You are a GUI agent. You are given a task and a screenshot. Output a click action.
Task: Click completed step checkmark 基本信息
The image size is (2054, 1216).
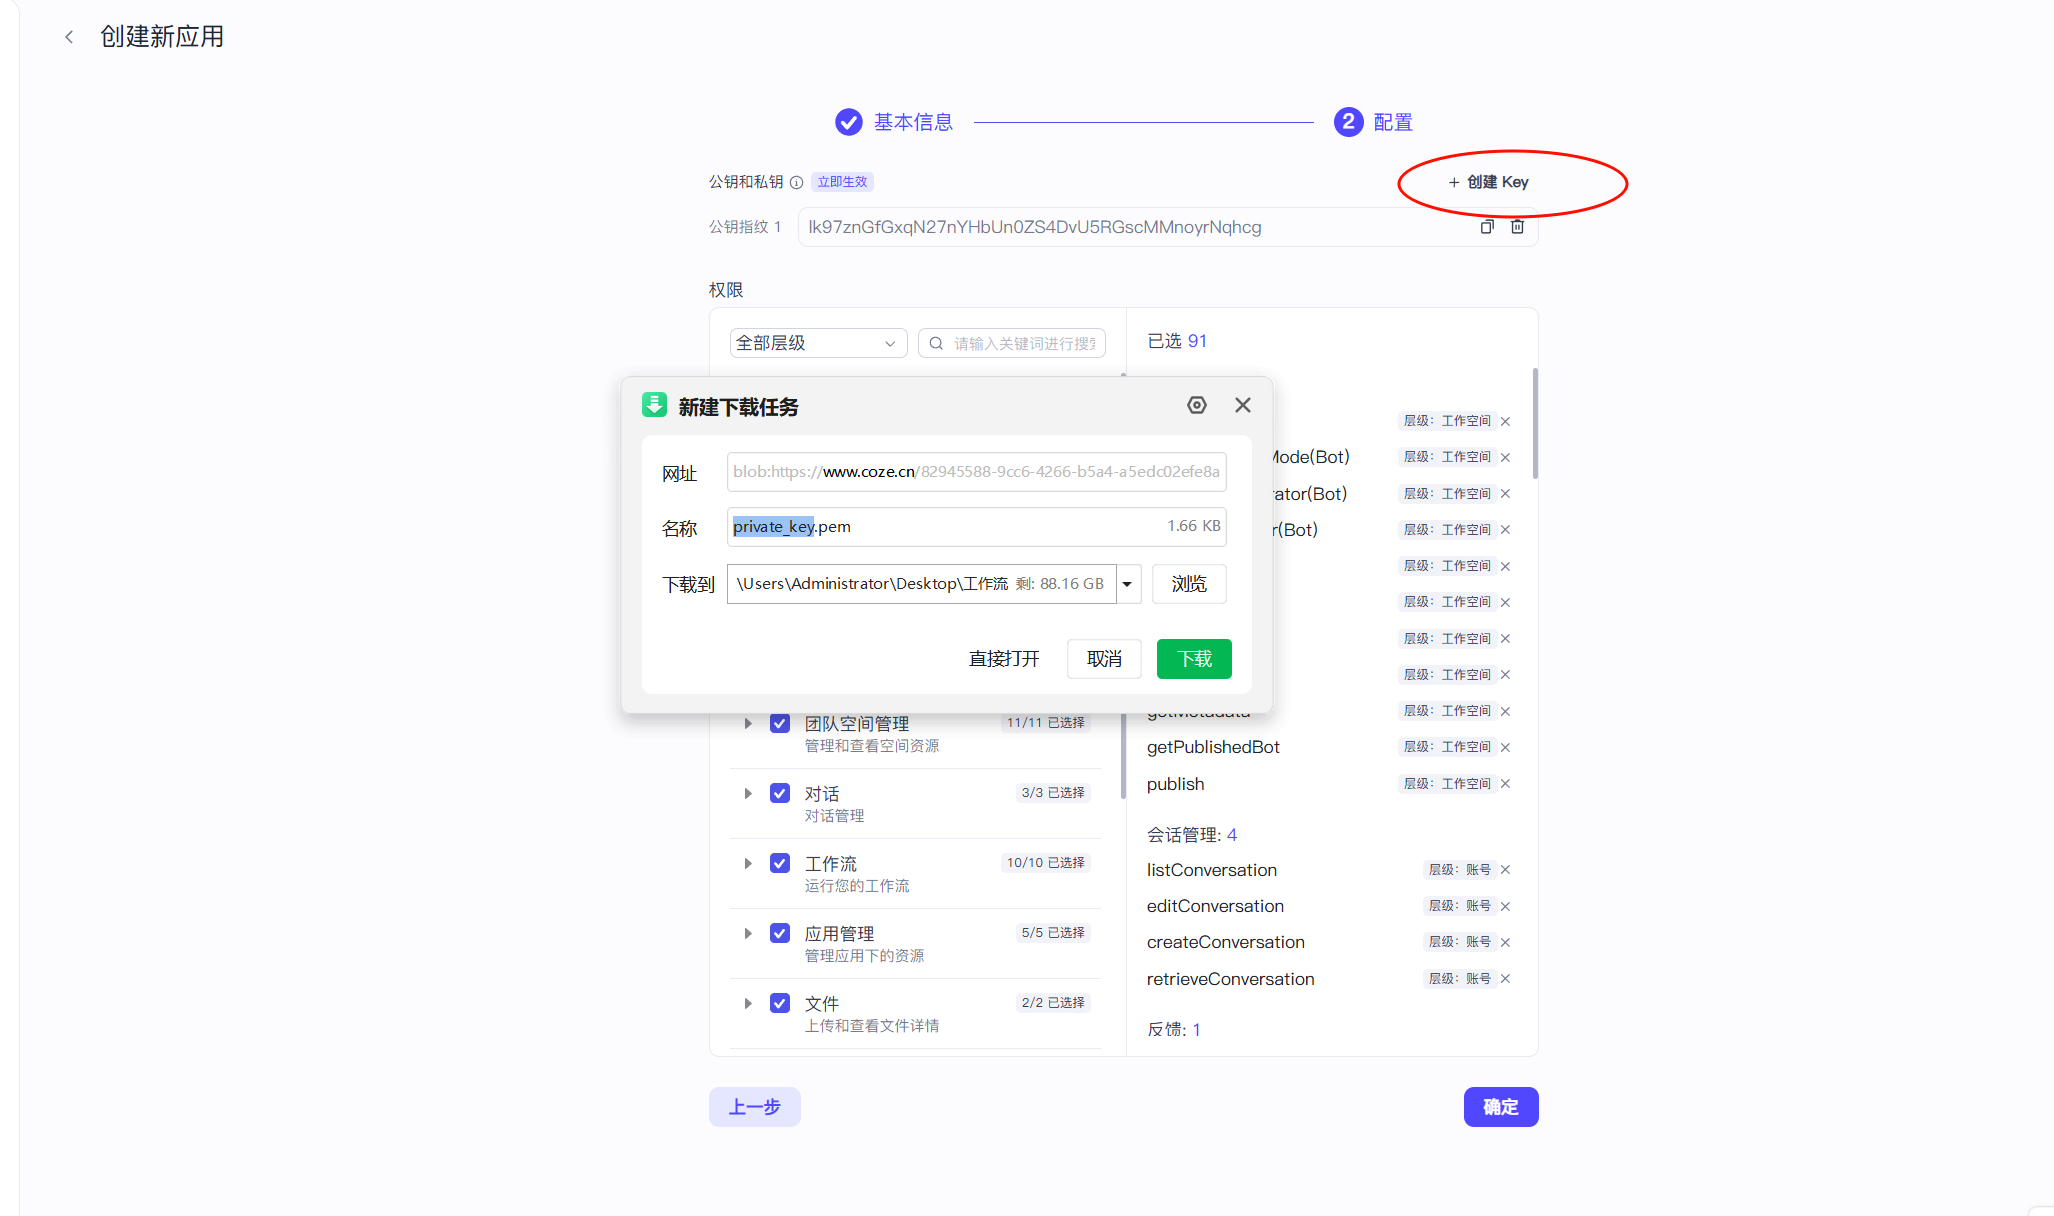pyautogui.click(x=849, y=122)
